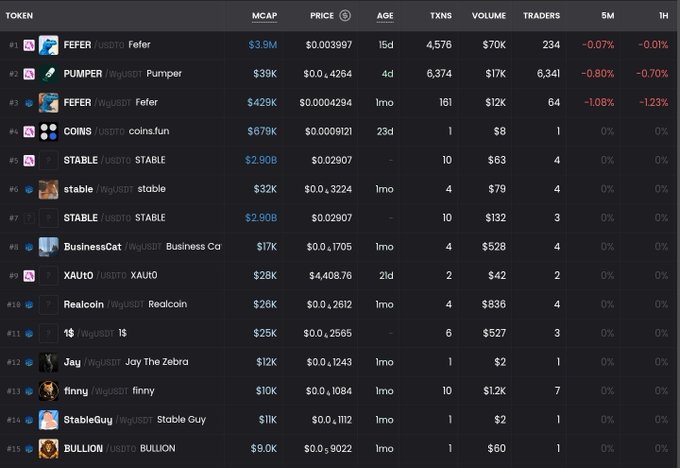The image size is (680, 468).
Task: Click the $0.003997 price value
Action: (x=329, y=45)
